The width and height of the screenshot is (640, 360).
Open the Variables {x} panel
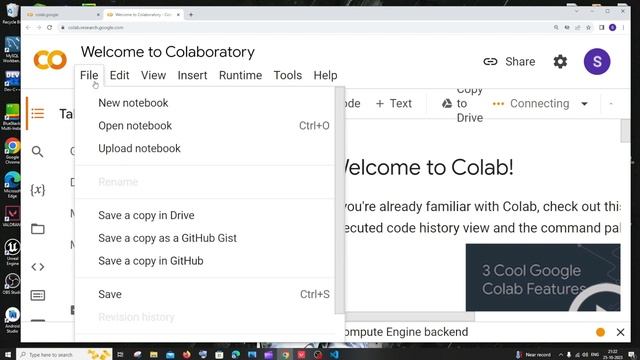[x=38, y=190]
